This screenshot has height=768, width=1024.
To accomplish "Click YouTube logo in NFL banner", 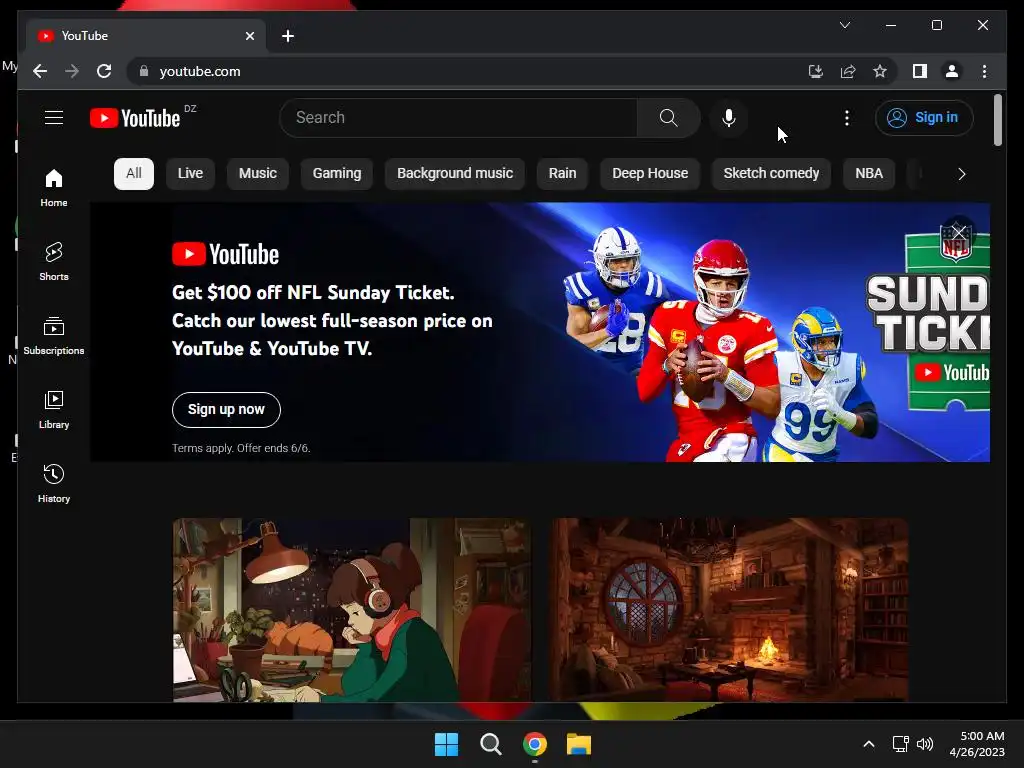I will (225, 254).
